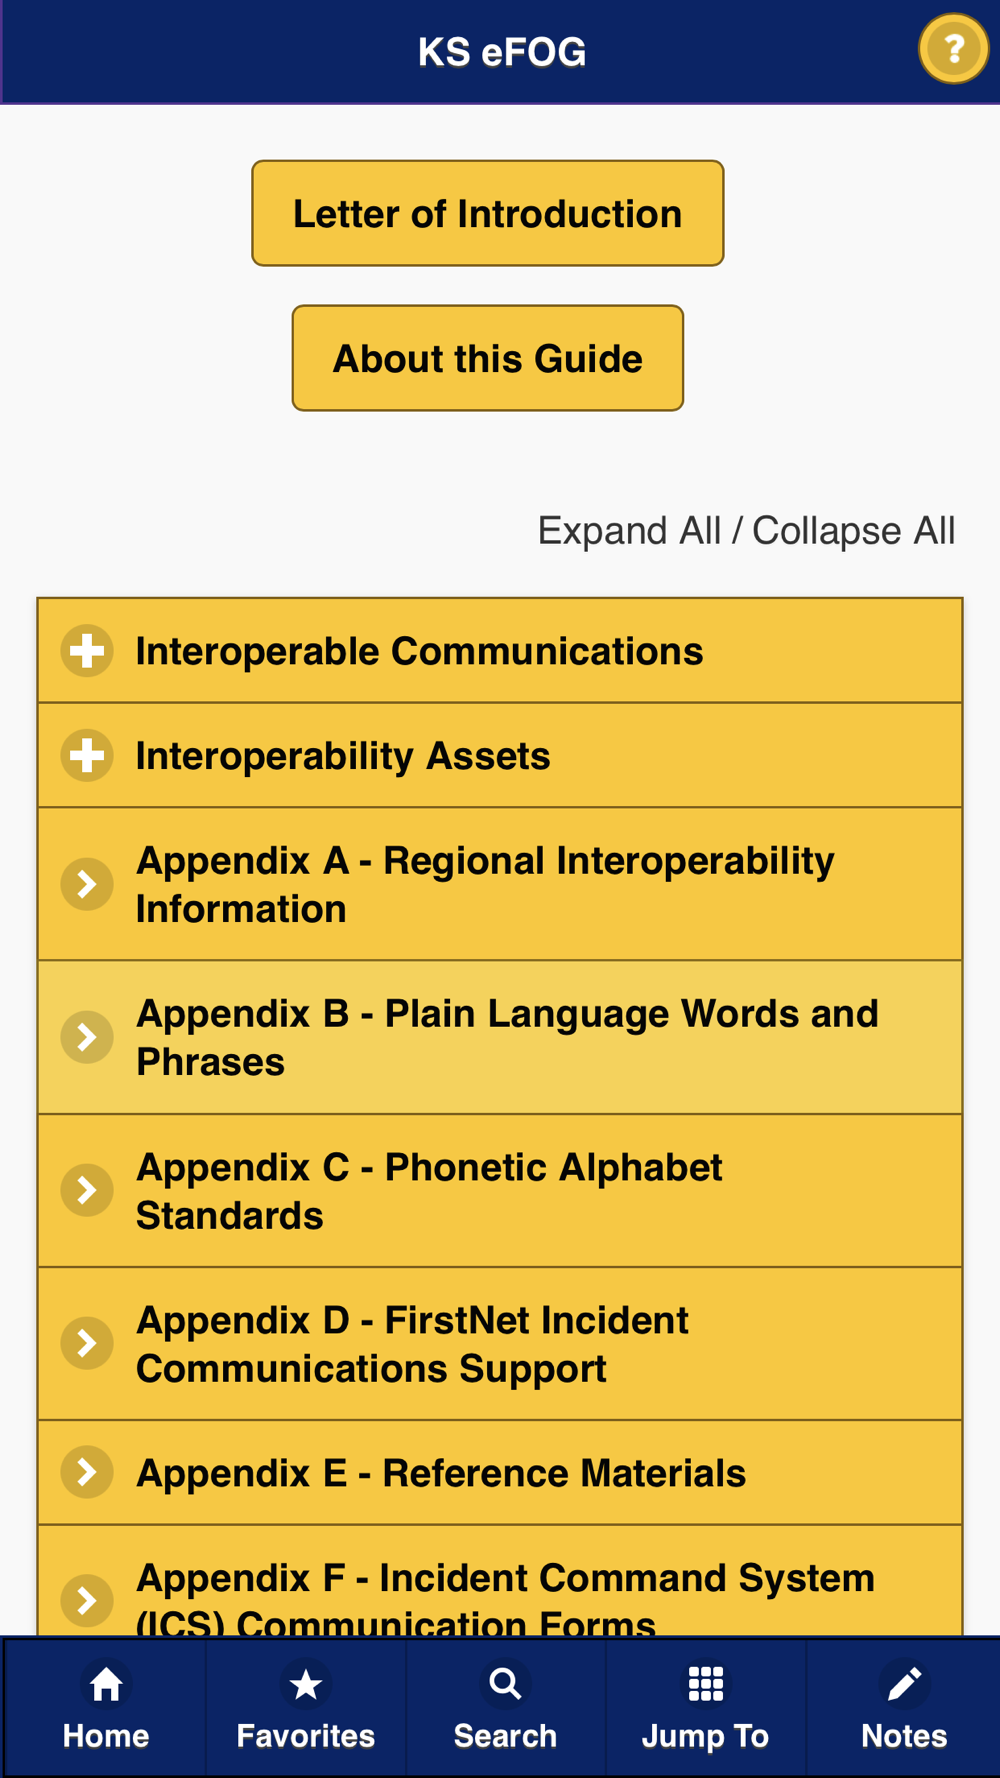This screenshot has width=1000, height=1778.
Task: Open Appendix E Reference Materials
Action: pos(500,1472)
